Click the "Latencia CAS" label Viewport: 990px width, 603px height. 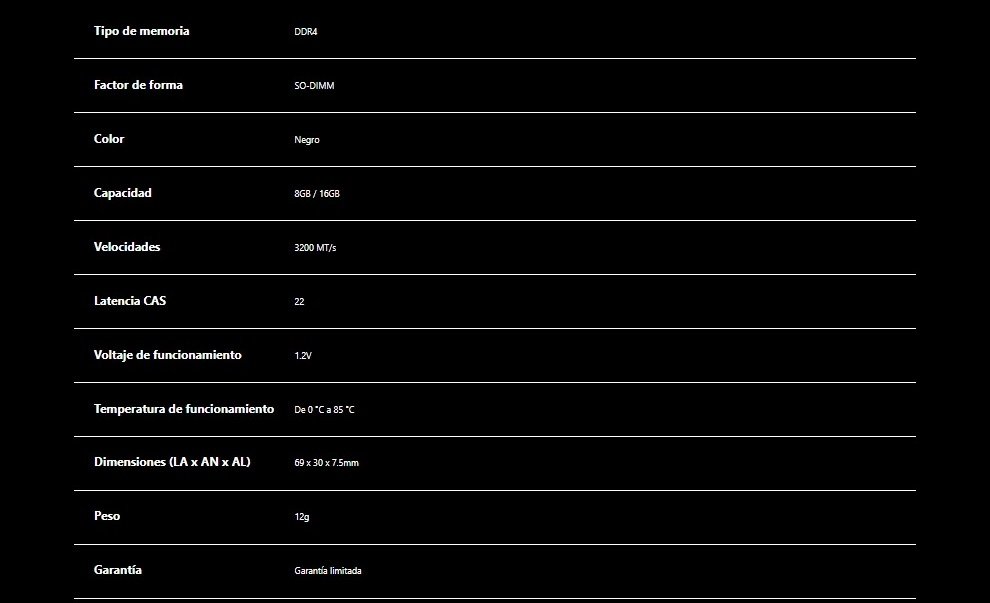130,301
